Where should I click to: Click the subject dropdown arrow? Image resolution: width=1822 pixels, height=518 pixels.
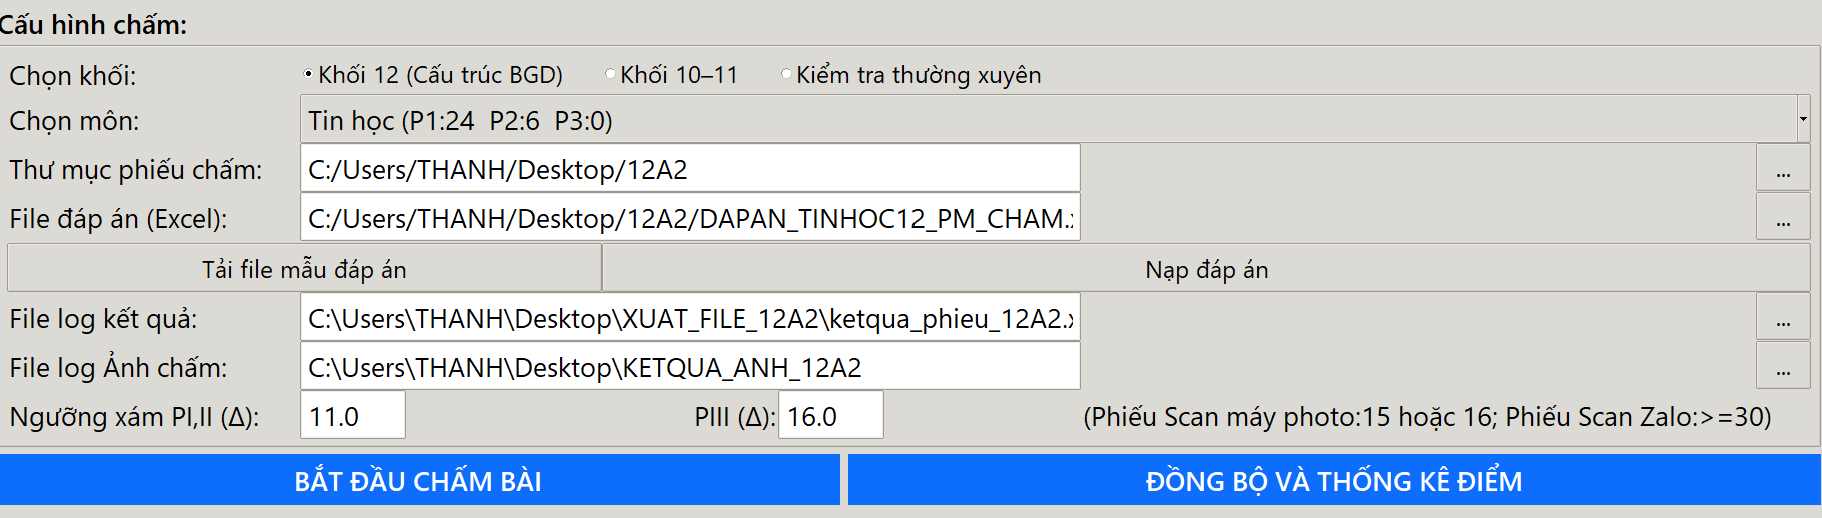[1803, 120]
